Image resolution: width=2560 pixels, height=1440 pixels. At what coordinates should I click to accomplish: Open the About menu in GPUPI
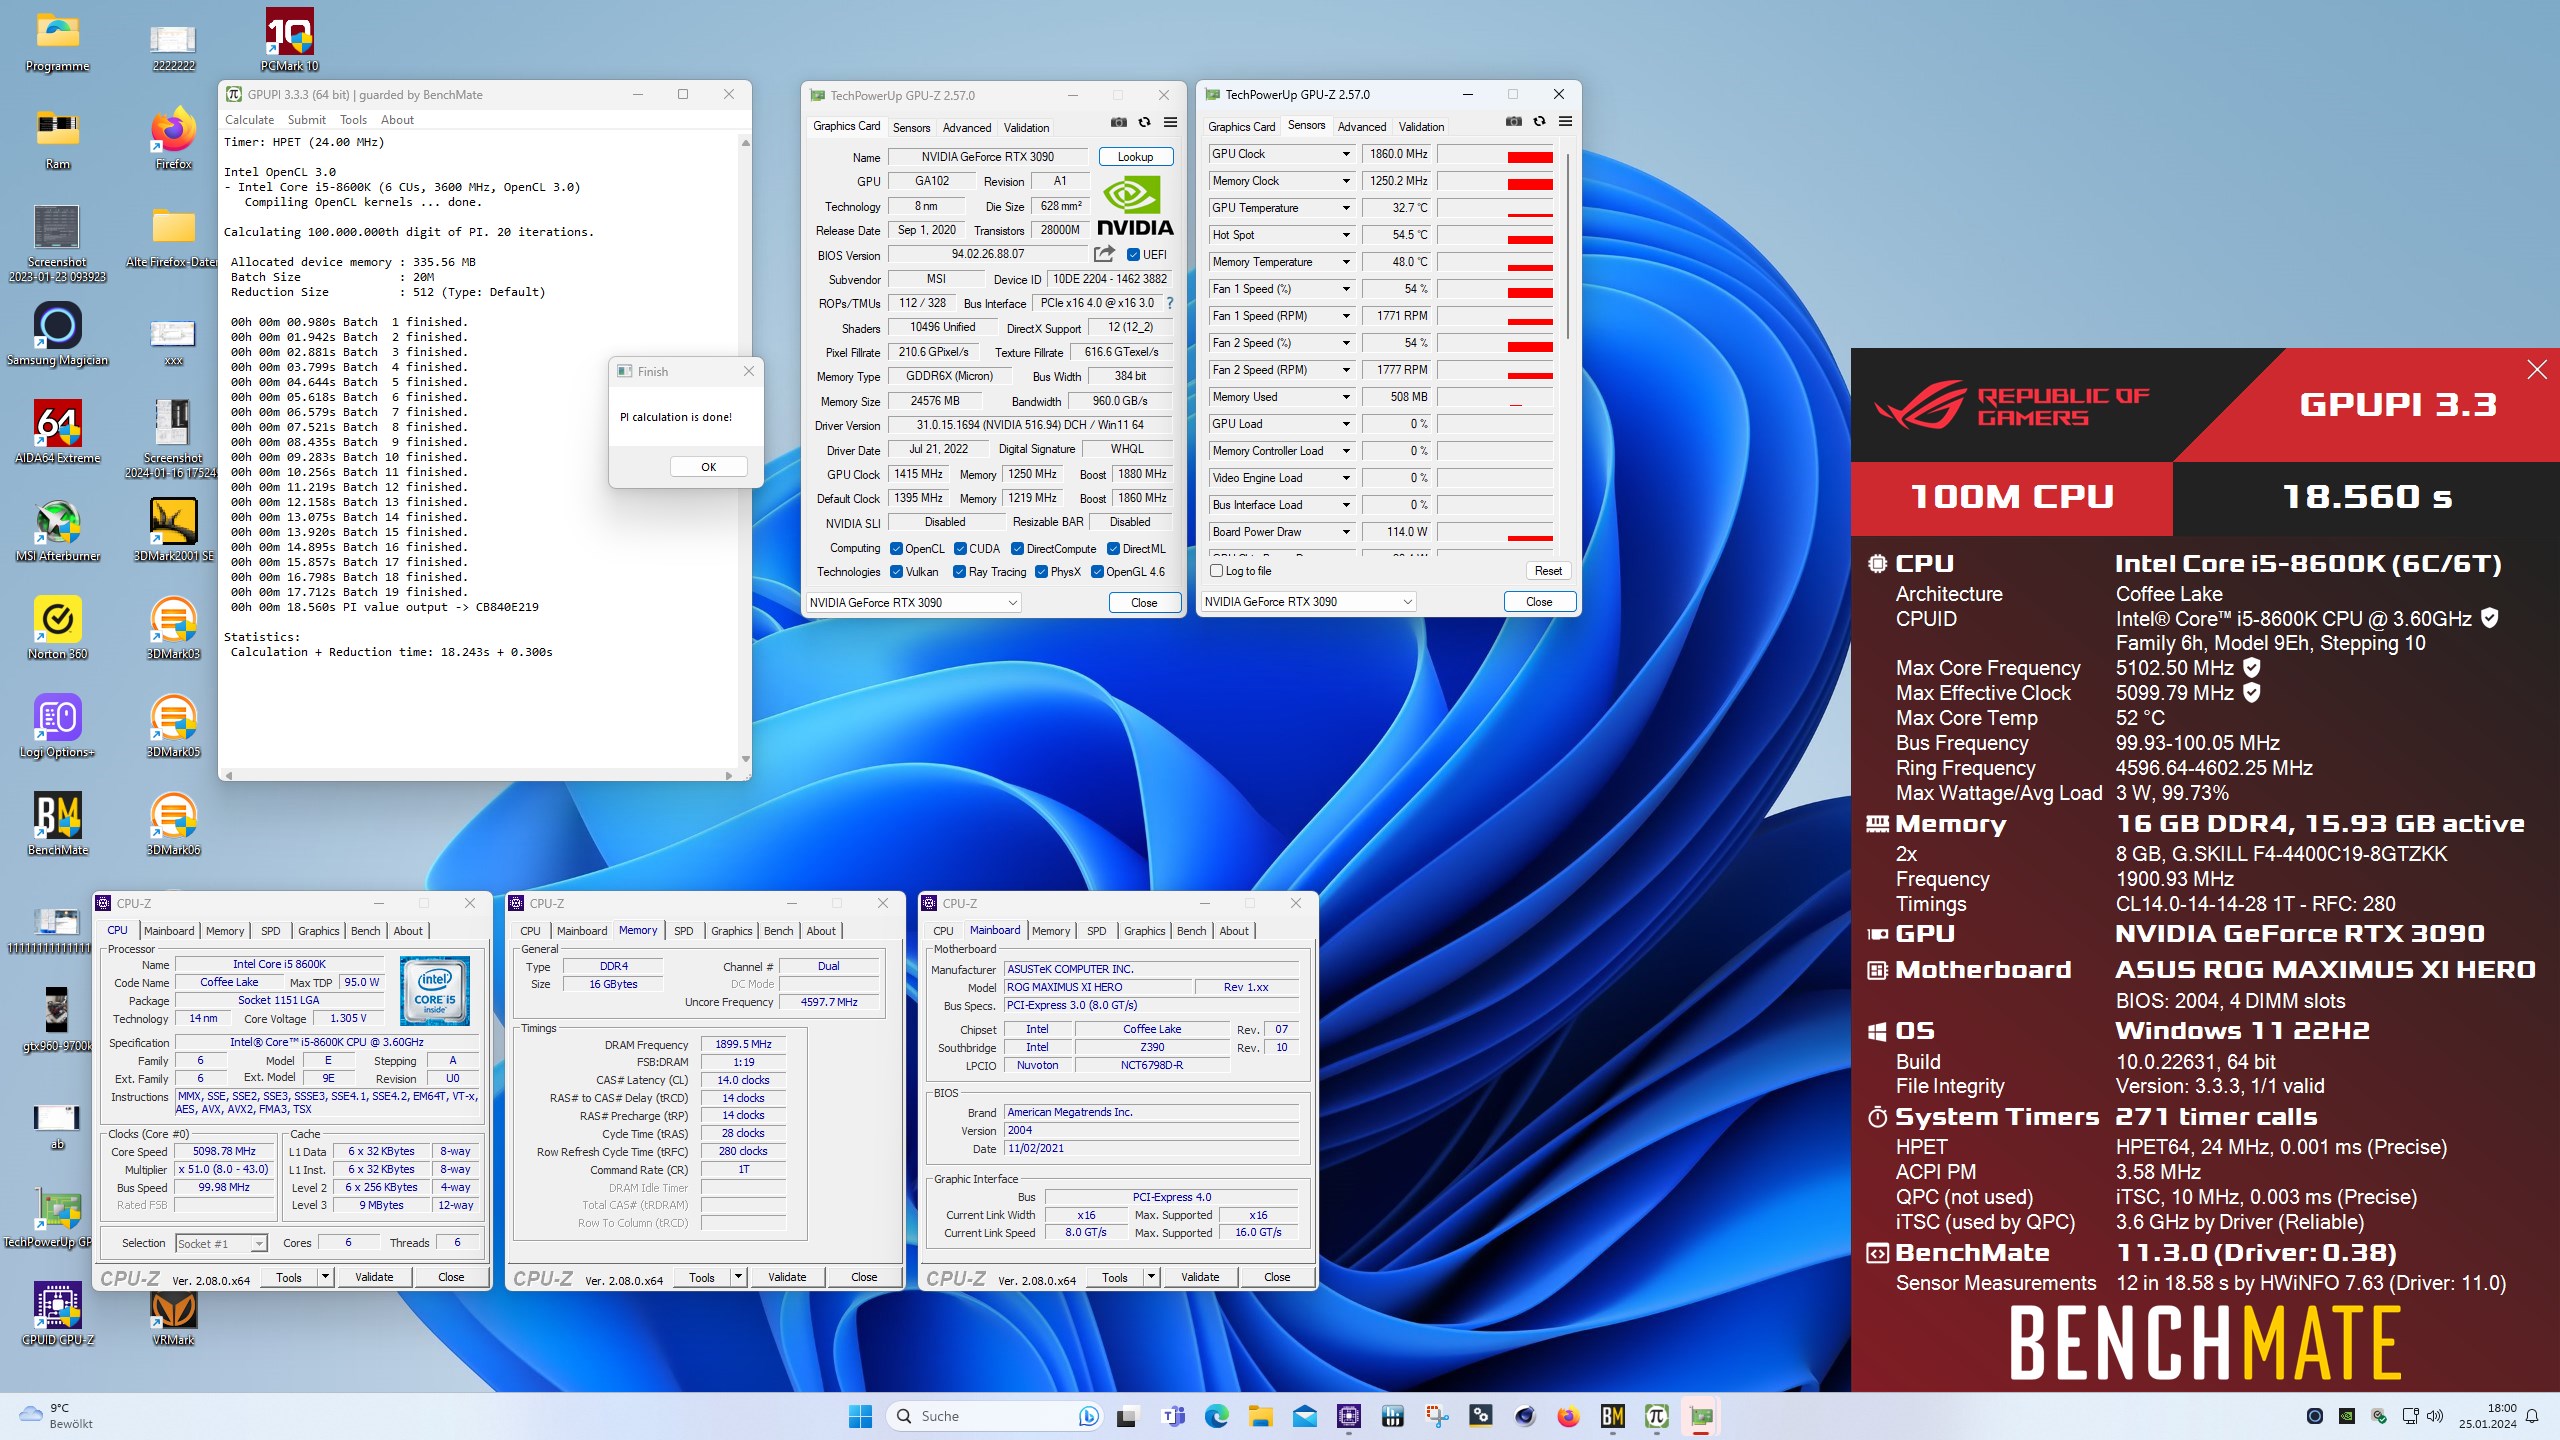point(397,120)
